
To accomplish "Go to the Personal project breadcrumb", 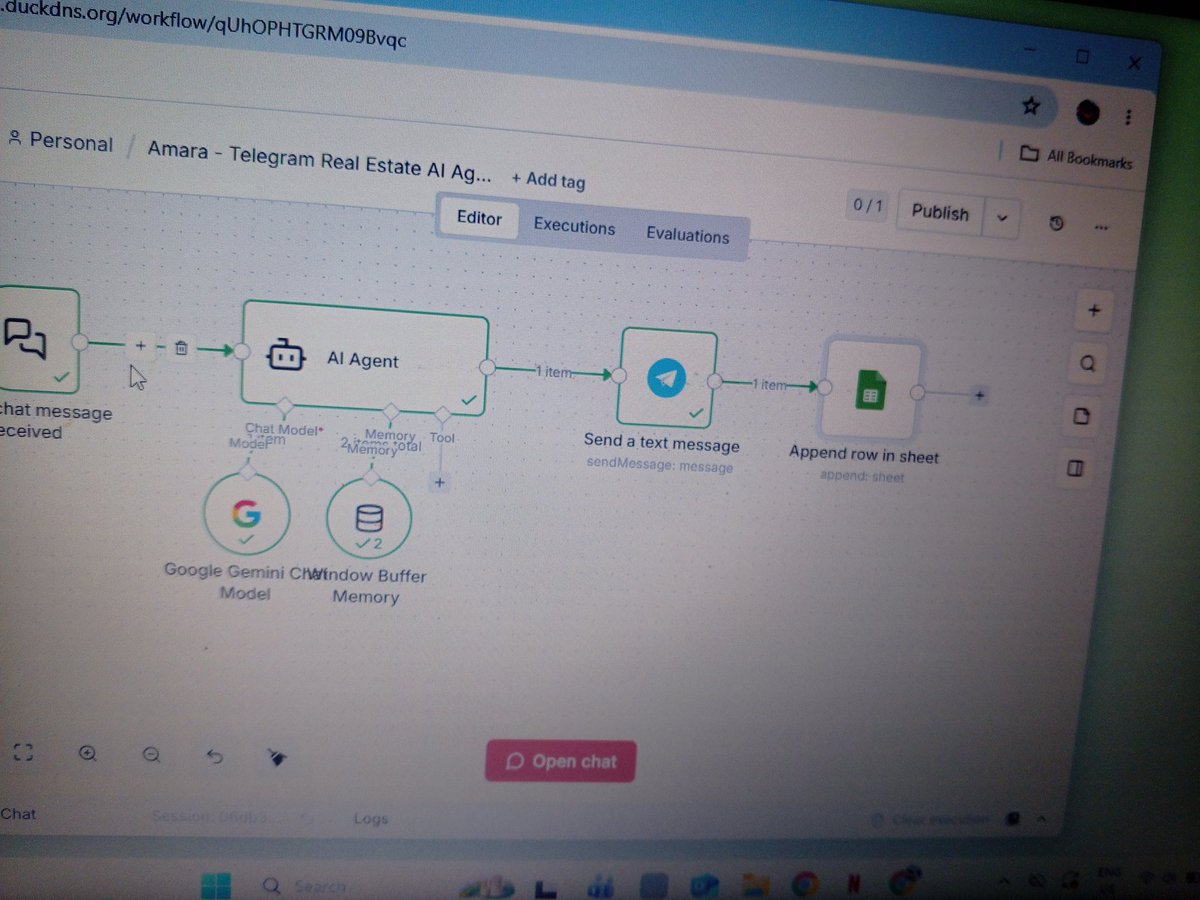I will 60,141.
